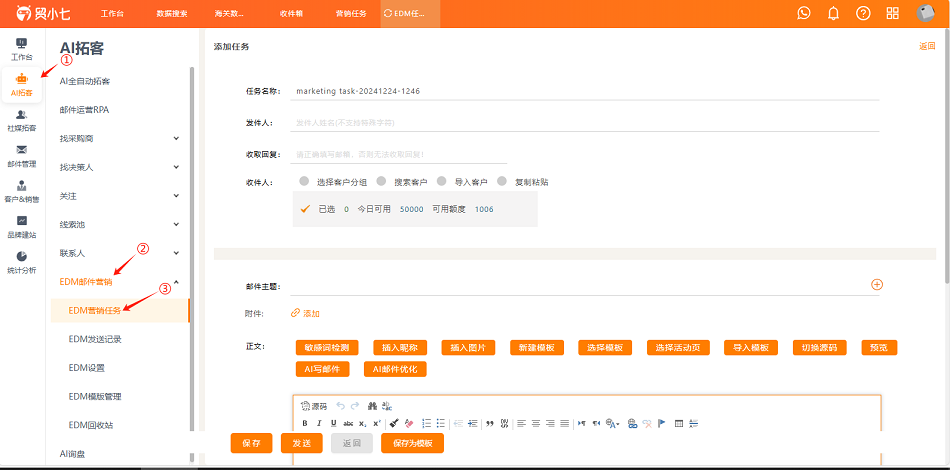Open EDM回收站 in the submenu
This screenshot has width=950, height=470.
(x=91, y=425)
